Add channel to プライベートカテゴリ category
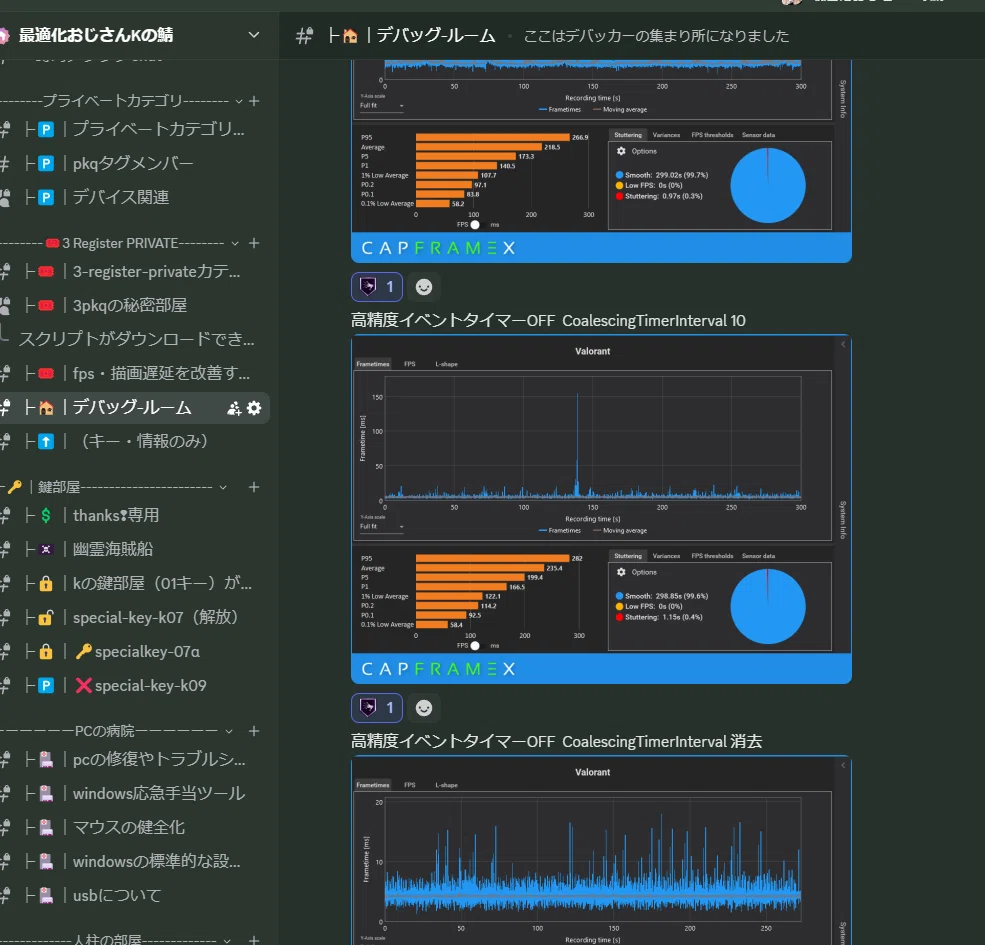 click(254, 101)
